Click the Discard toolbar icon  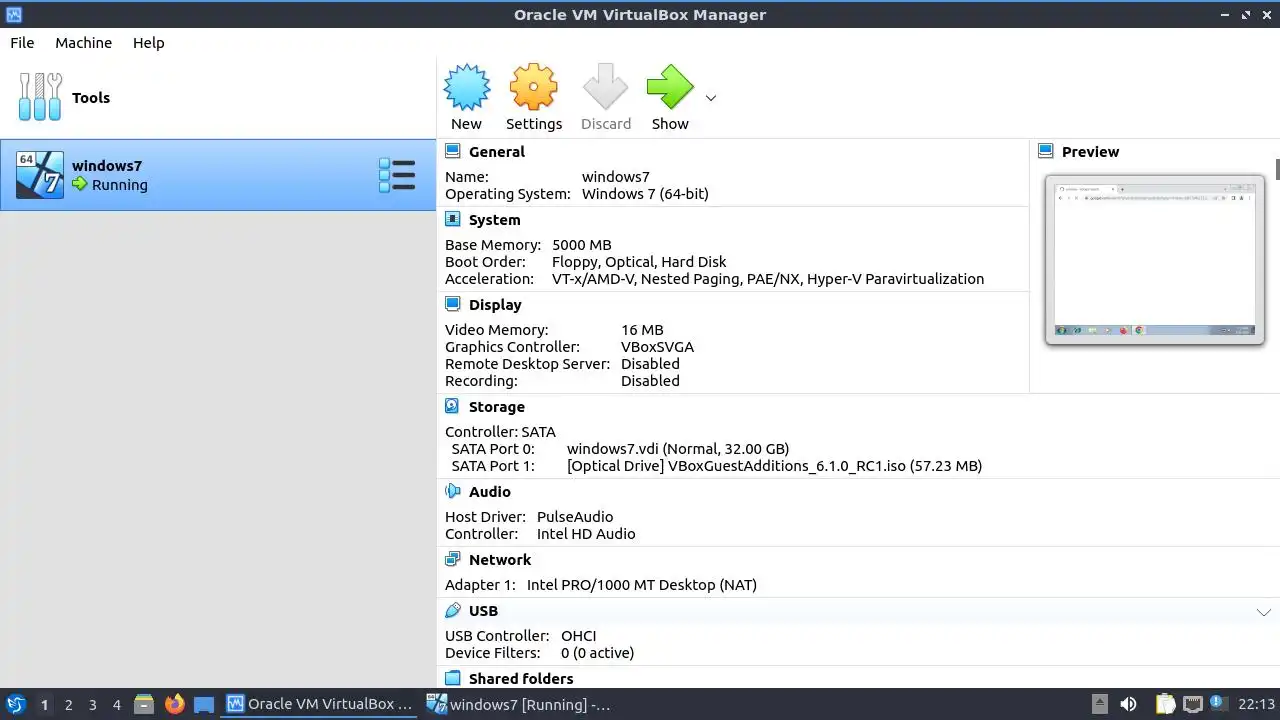click(x=605, y=88)
